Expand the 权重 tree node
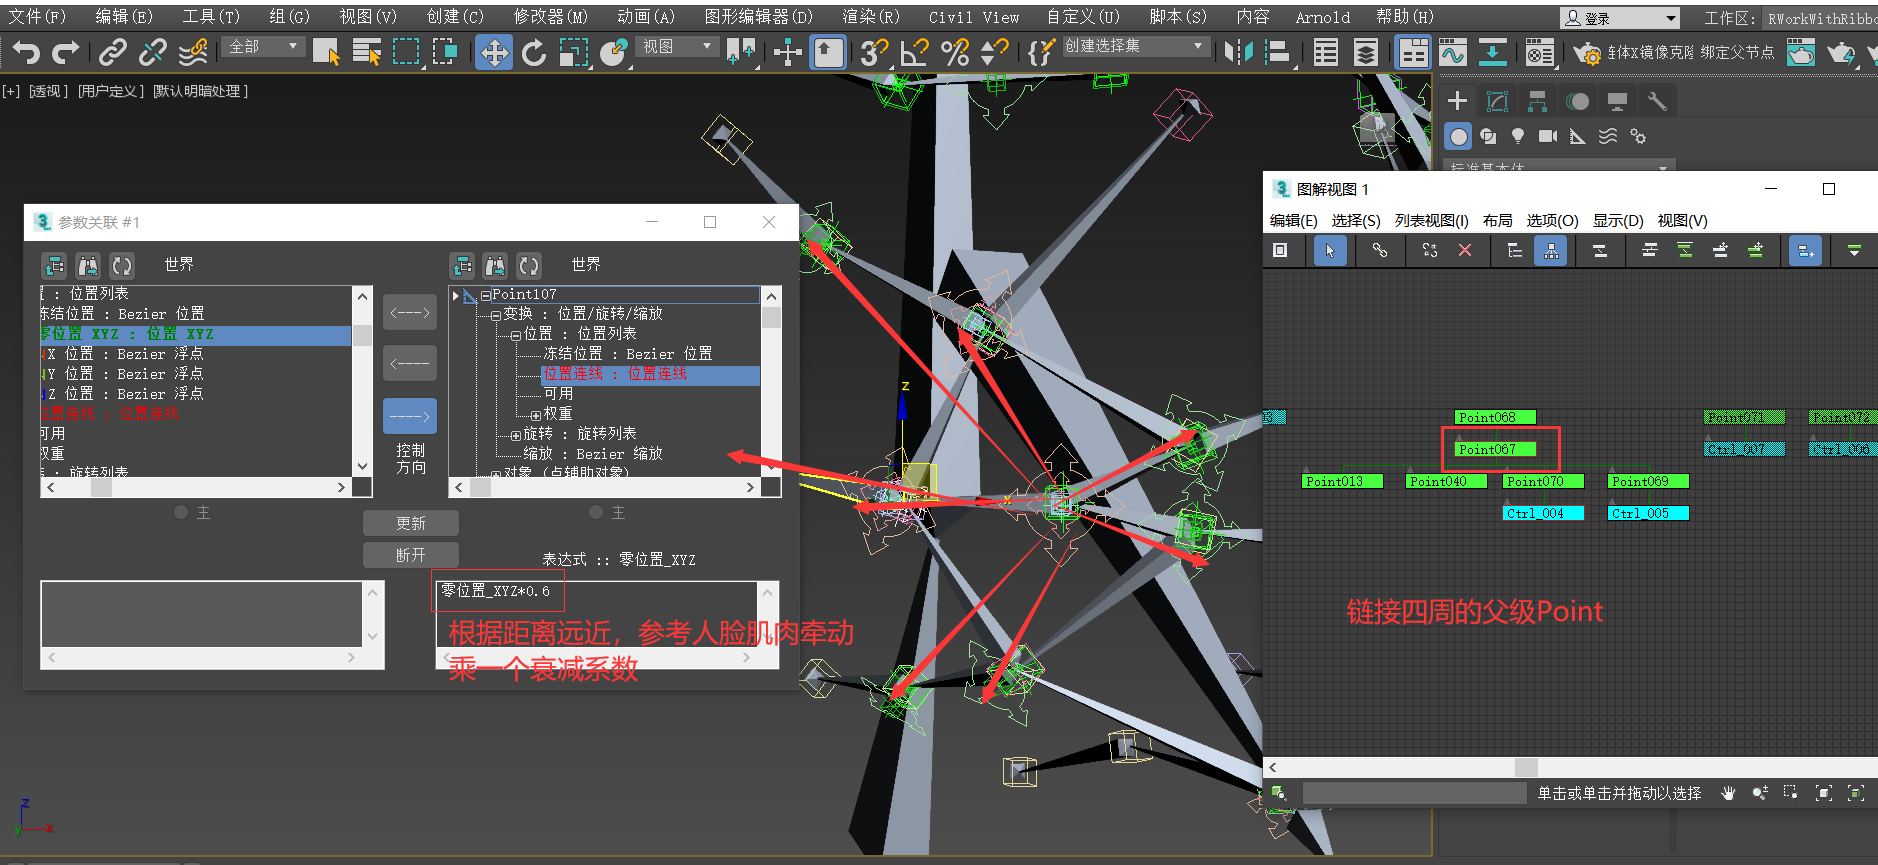 tap(536, 415)
